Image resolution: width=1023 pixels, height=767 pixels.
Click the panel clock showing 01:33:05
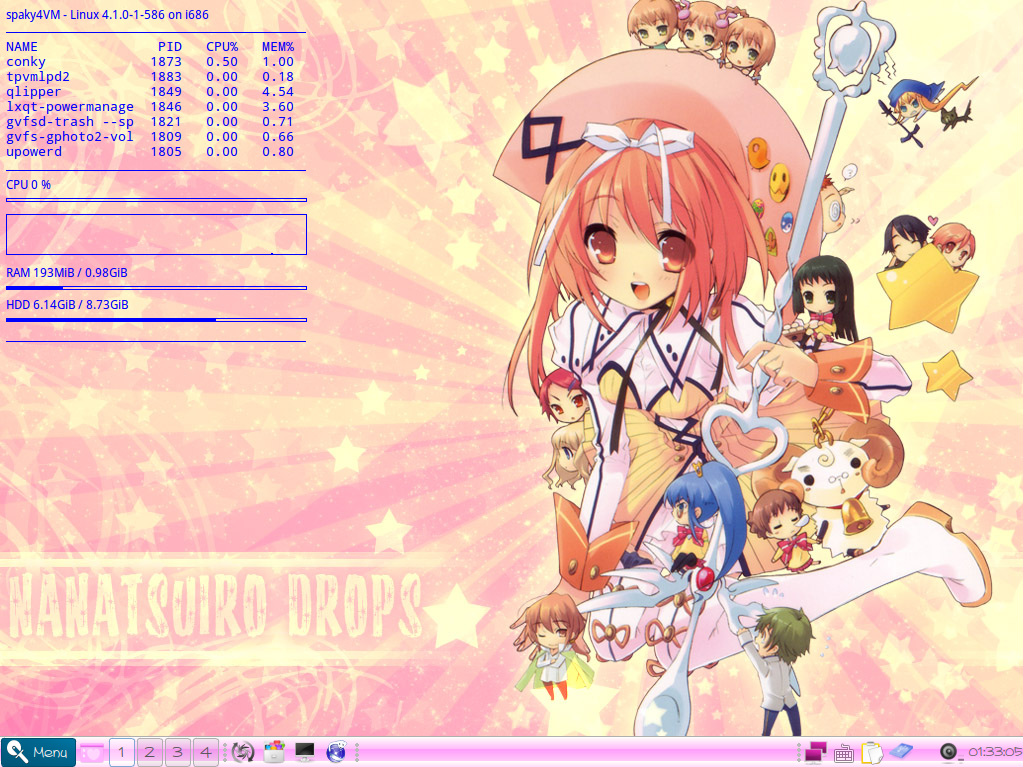[x=995, y=752]
